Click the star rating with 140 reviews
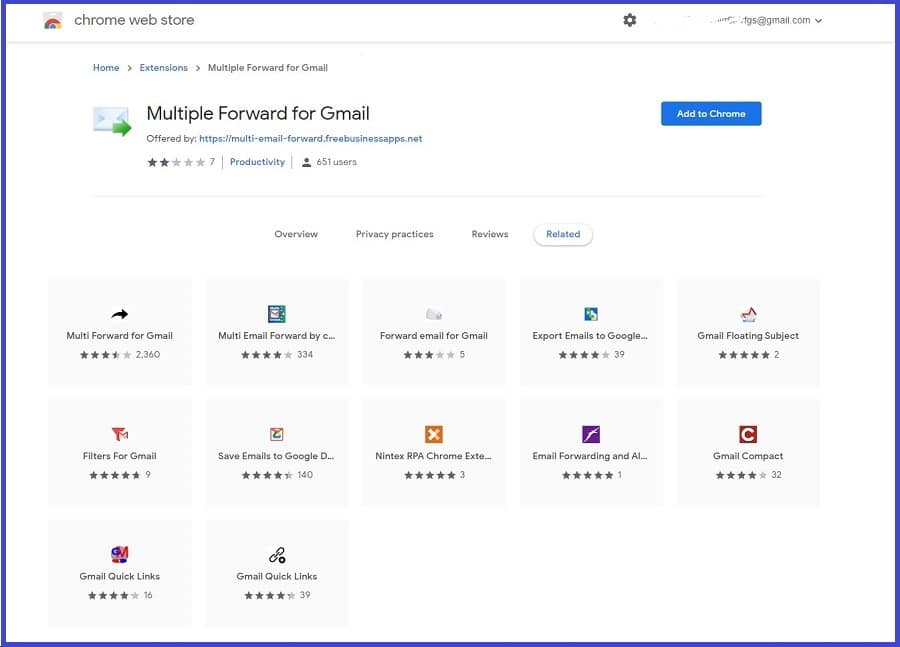 coord(267,475)
